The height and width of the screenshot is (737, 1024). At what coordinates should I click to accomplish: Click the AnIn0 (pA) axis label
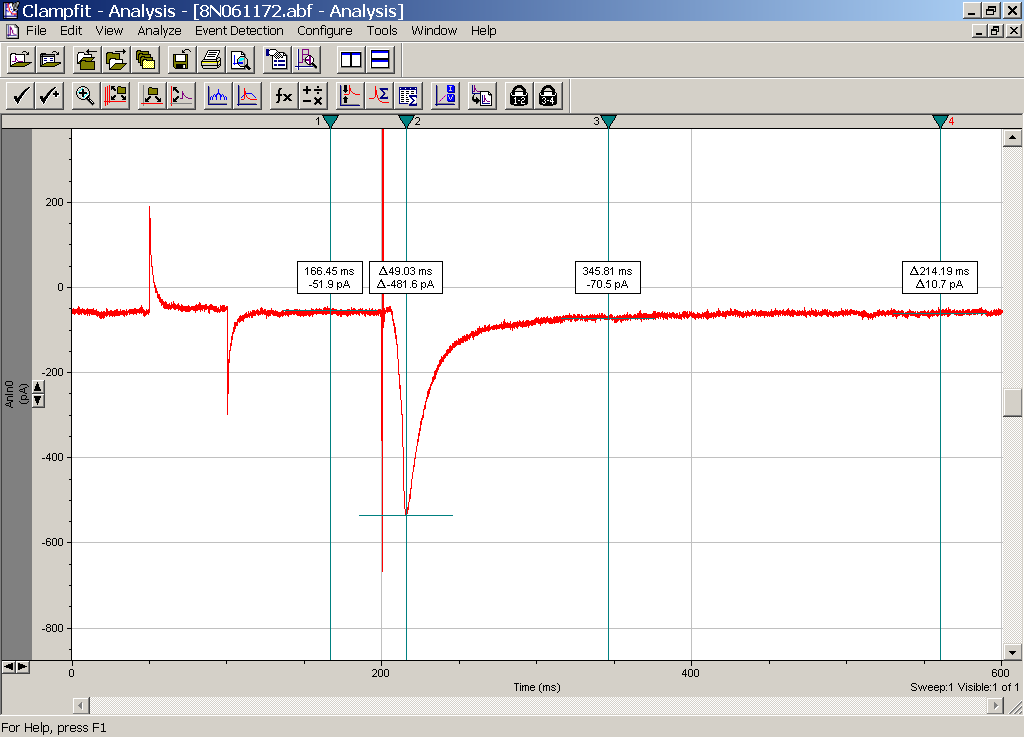pyautogui.click(x=16, y=394)
